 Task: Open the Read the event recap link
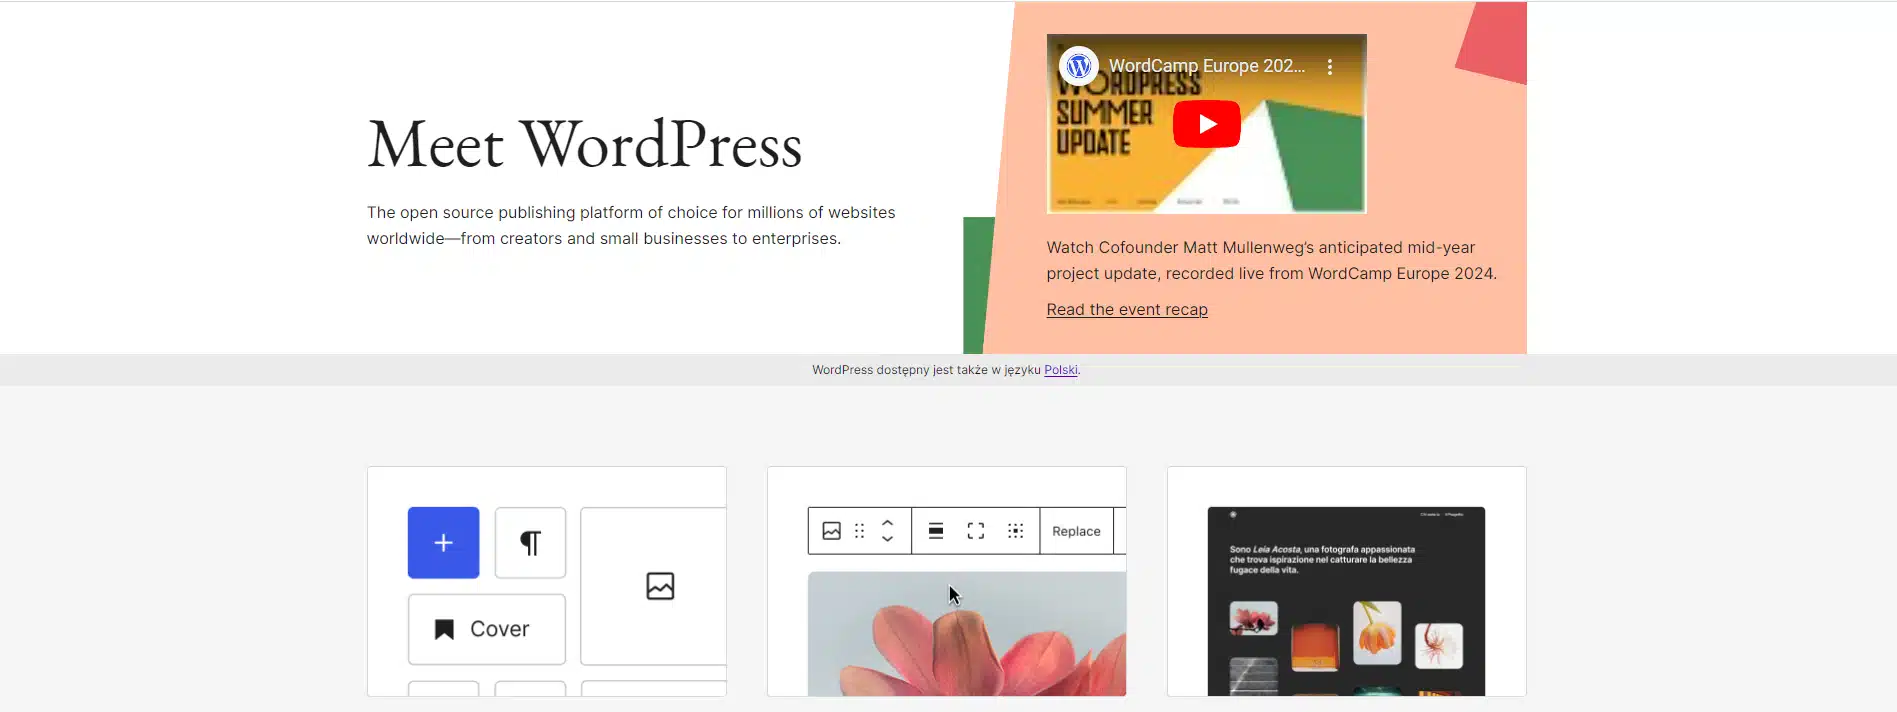tap(1127, 310)
